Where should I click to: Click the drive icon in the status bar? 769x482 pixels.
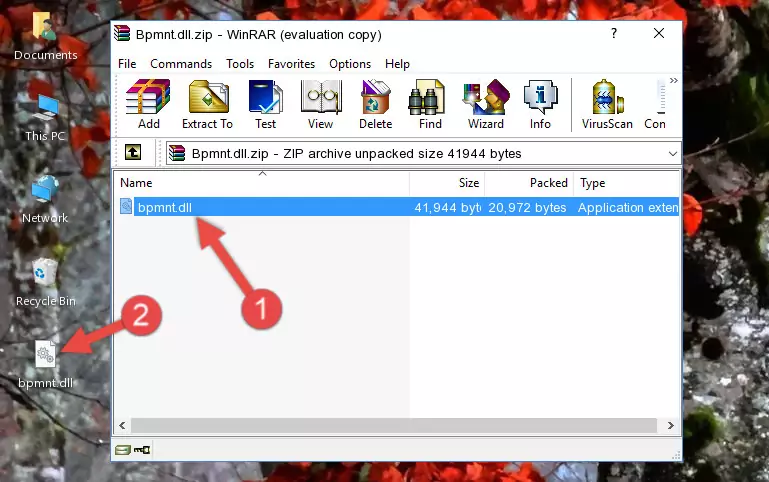click(x=123, y=449)
